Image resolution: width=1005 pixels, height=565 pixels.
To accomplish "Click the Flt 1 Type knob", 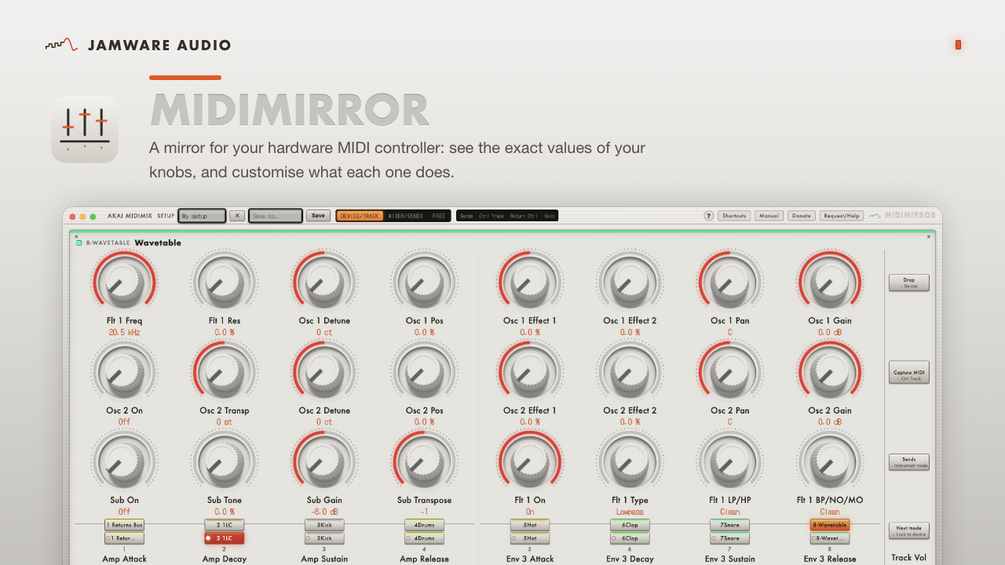I will point(629,462).
